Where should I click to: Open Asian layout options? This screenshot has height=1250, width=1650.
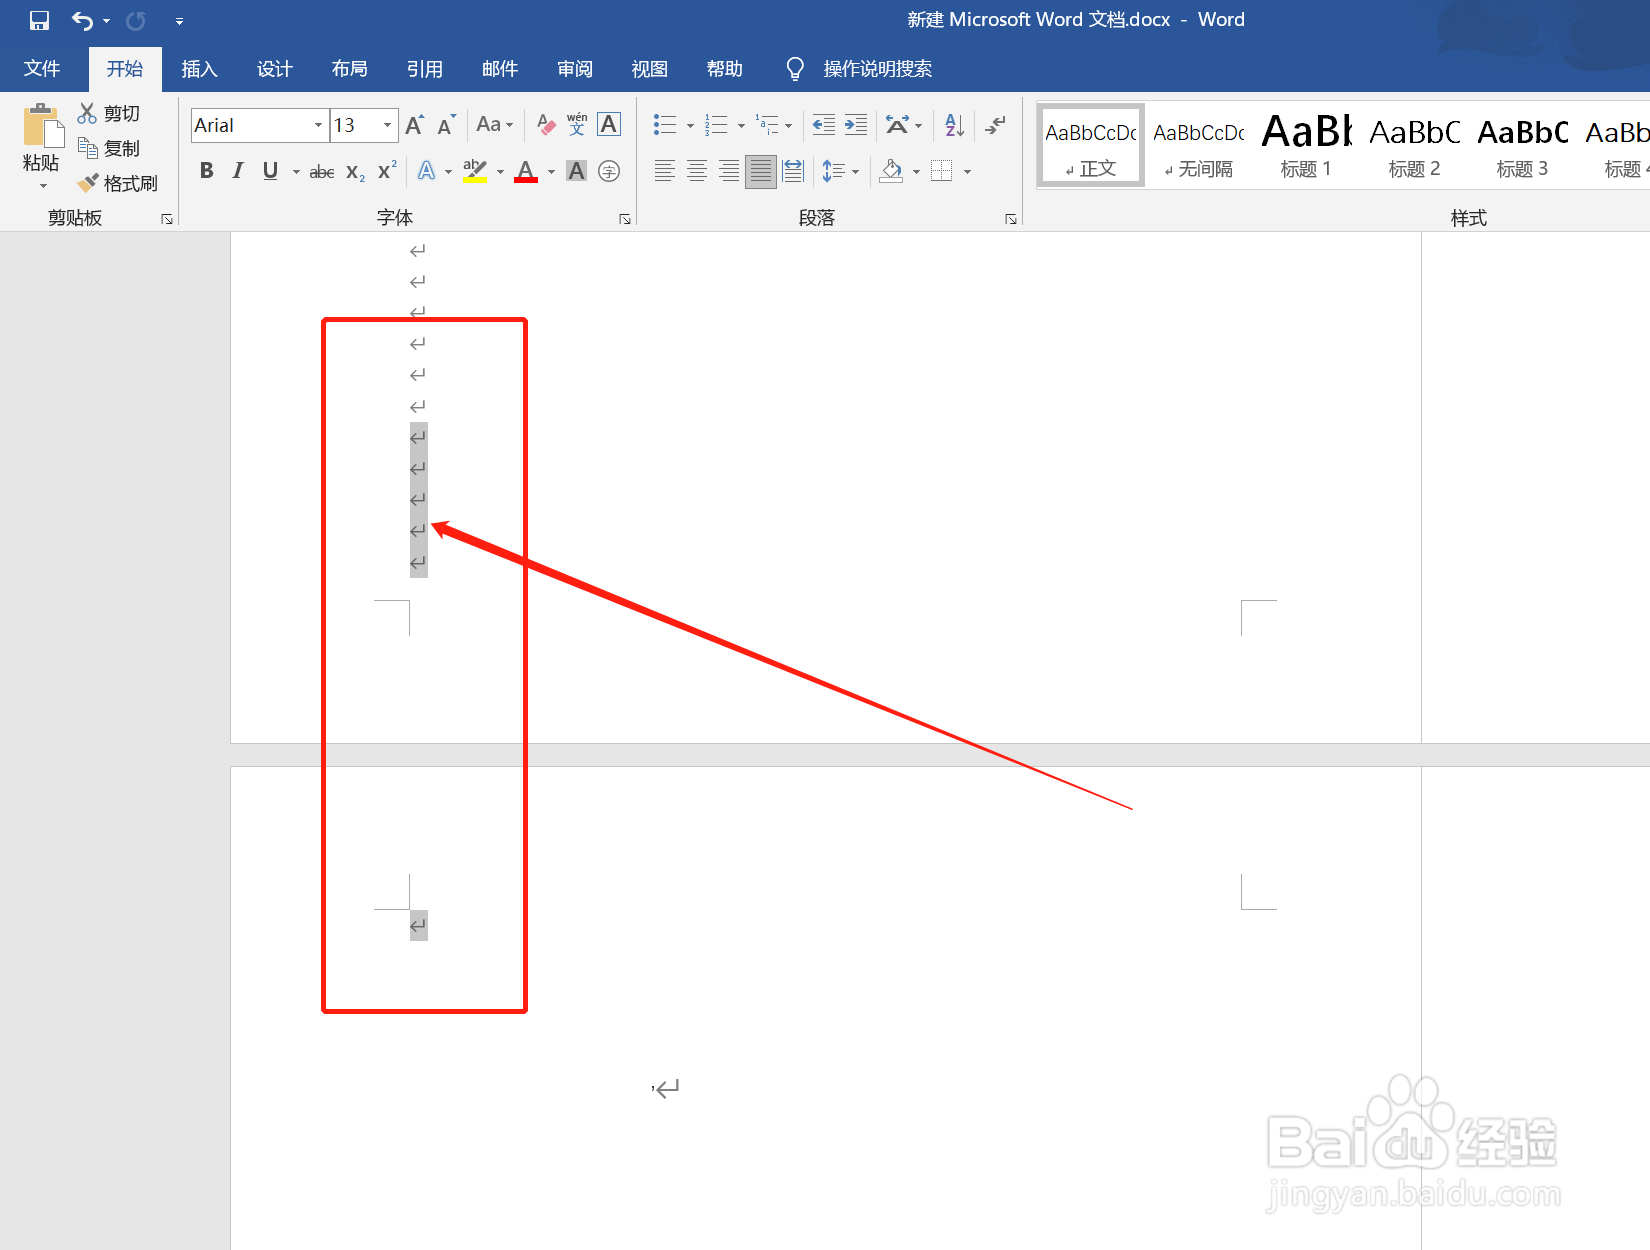click(x=897, y=125)
